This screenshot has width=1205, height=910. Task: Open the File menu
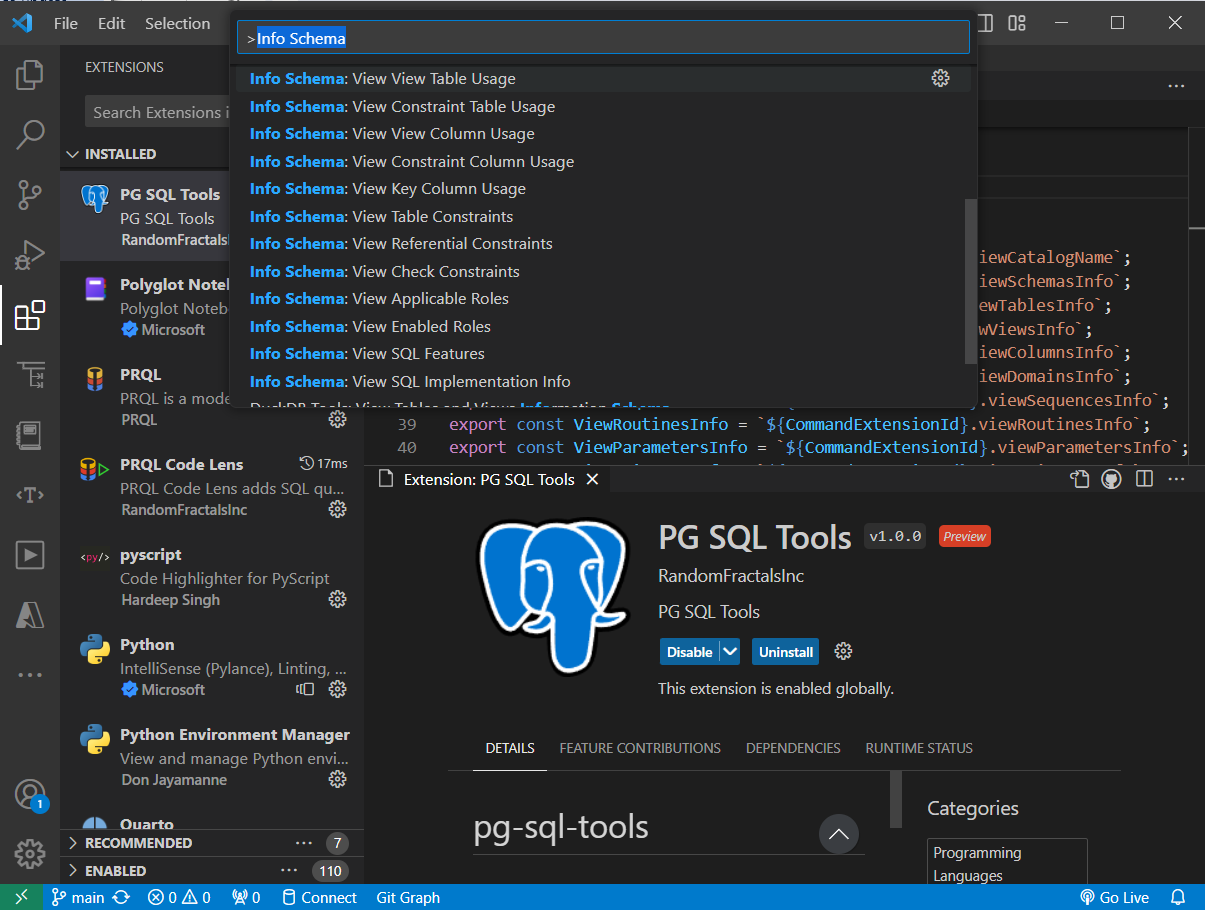click(x=66, y=23)
